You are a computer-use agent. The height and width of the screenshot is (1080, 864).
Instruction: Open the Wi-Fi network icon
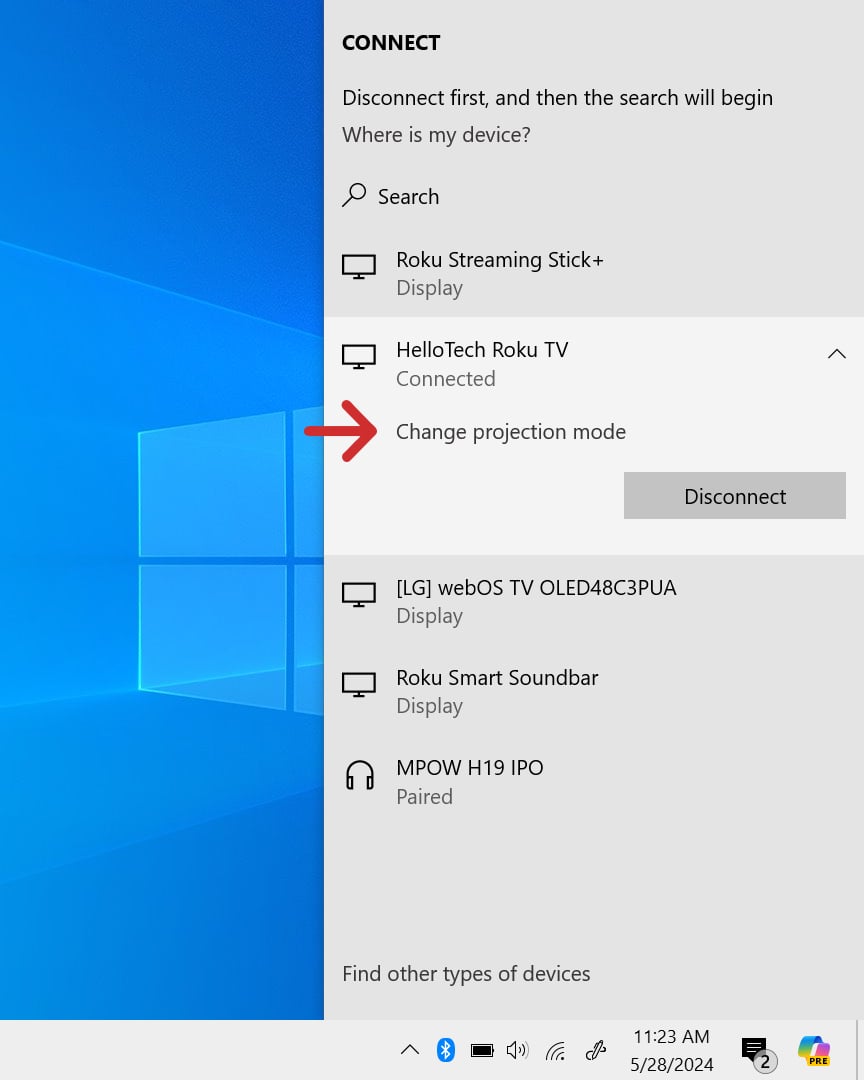point(556,1050)
